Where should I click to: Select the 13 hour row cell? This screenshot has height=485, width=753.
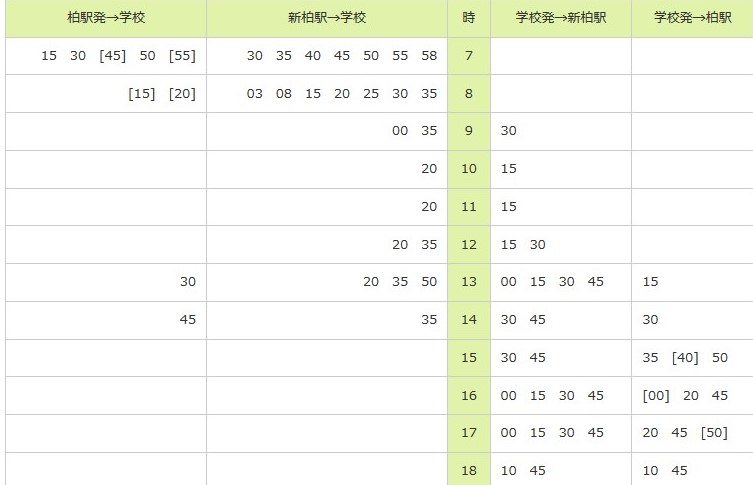469,282
